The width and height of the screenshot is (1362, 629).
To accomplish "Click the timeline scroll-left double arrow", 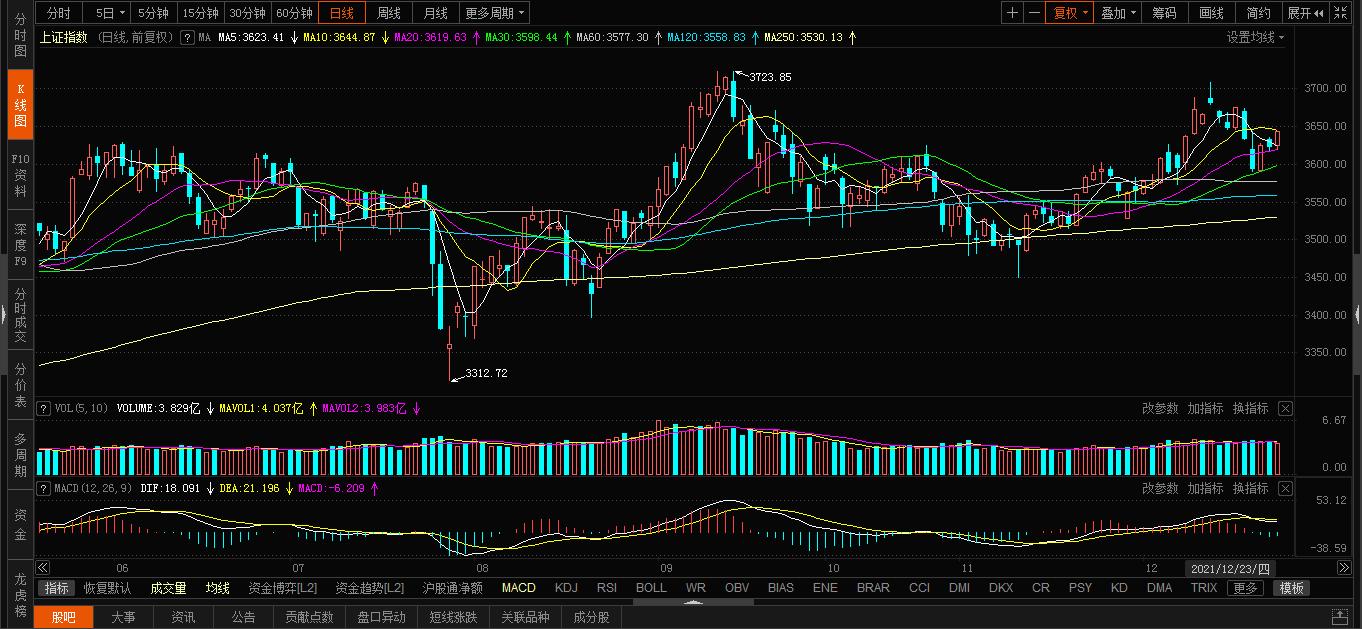I will 43,568.
